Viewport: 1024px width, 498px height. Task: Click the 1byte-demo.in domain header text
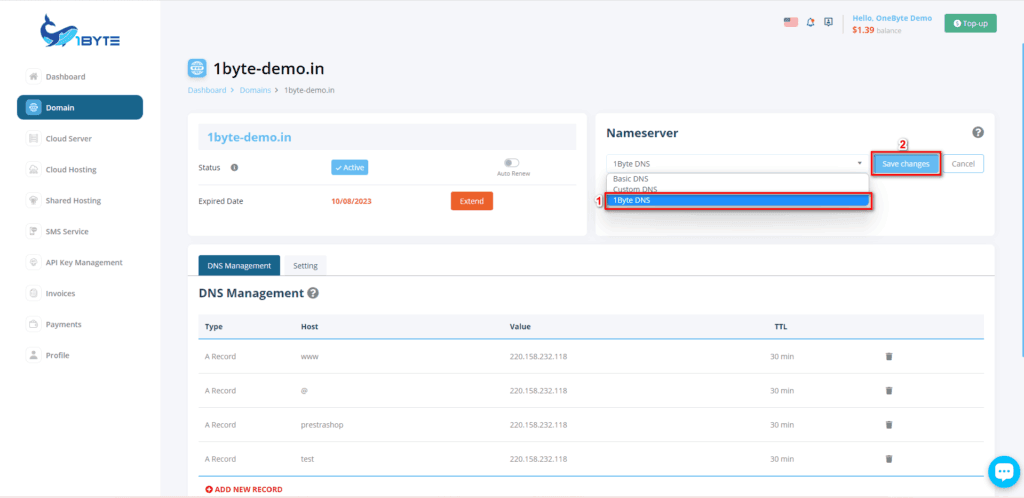click(x=249, y=138)
